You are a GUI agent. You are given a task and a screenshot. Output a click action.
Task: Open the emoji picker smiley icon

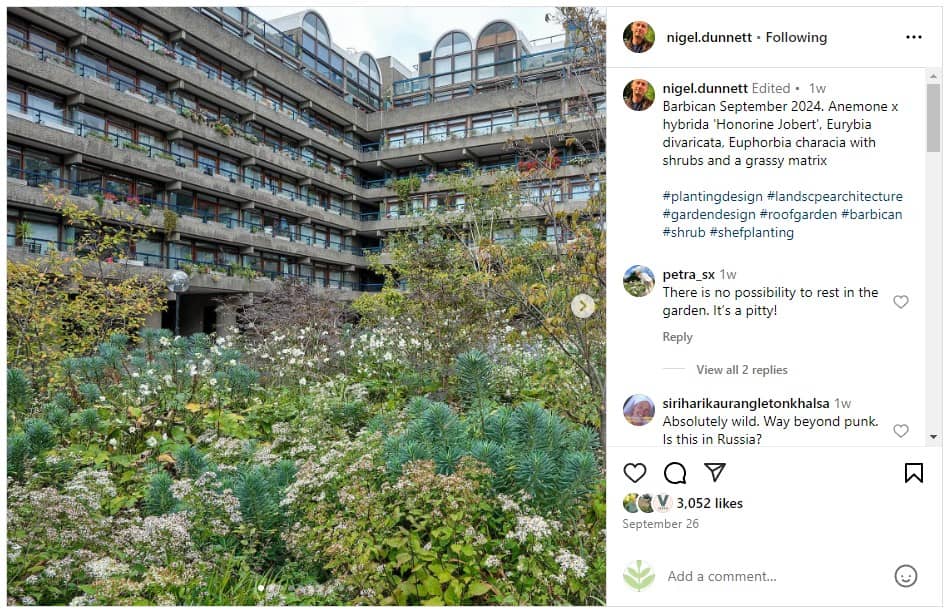[906, 576]
